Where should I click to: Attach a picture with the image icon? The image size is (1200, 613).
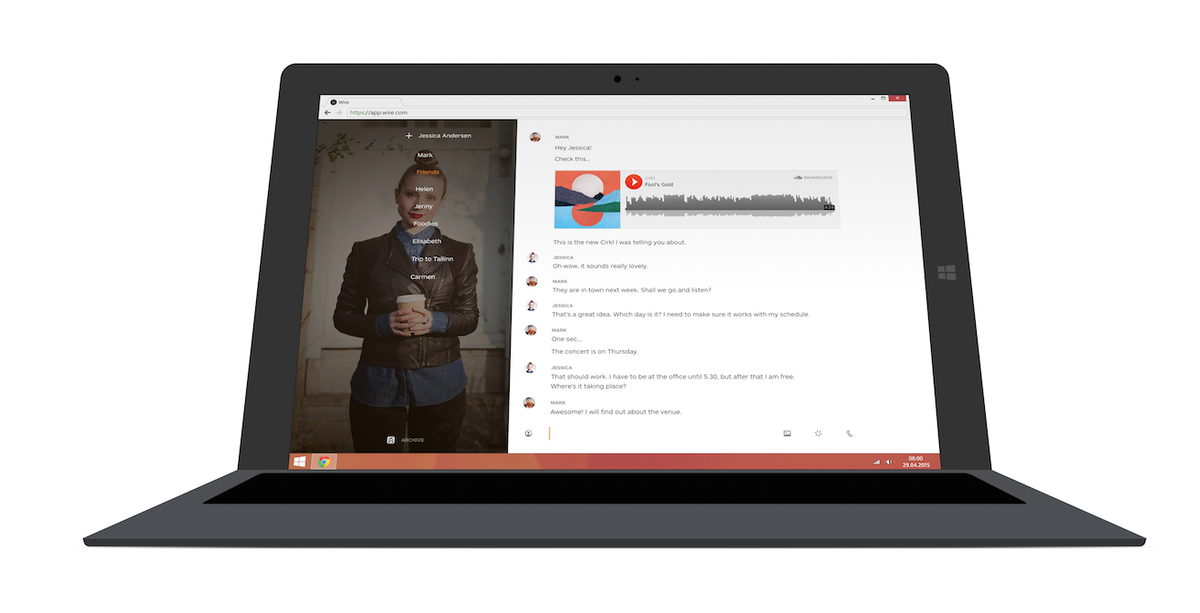pyautogui.click(x=787, y=433)
